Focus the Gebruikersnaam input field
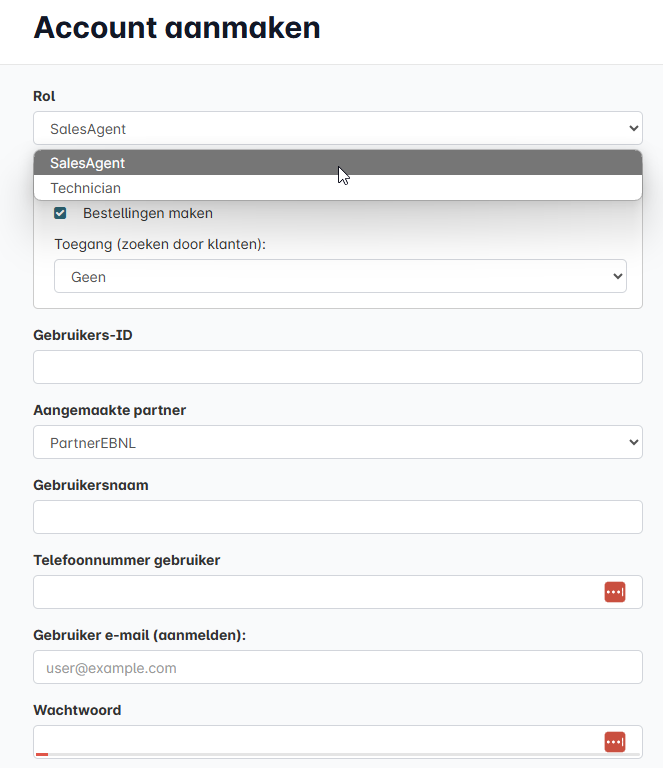Image resolution: width=663 pixels, height=768 pixels. point(337,517)
